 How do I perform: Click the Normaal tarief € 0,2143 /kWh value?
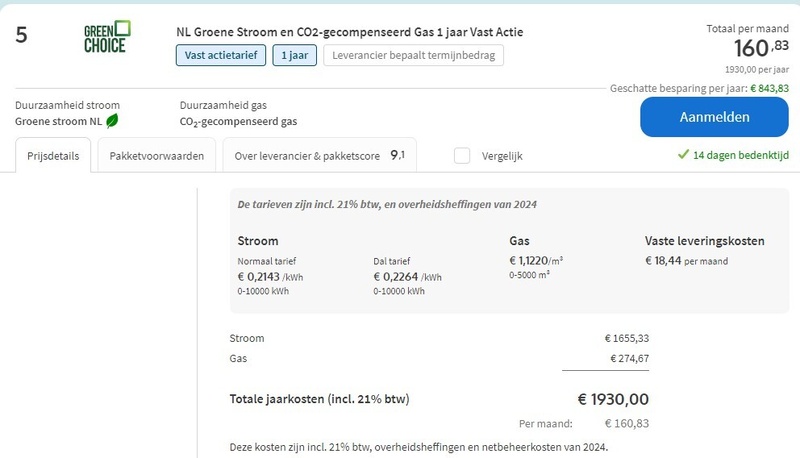pos(270,277)
